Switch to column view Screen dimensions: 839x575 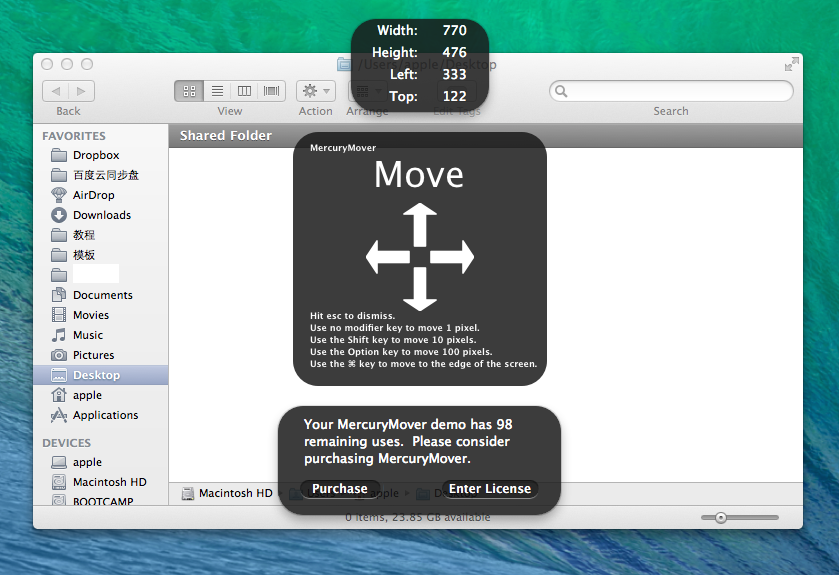[x=245, y=91]
